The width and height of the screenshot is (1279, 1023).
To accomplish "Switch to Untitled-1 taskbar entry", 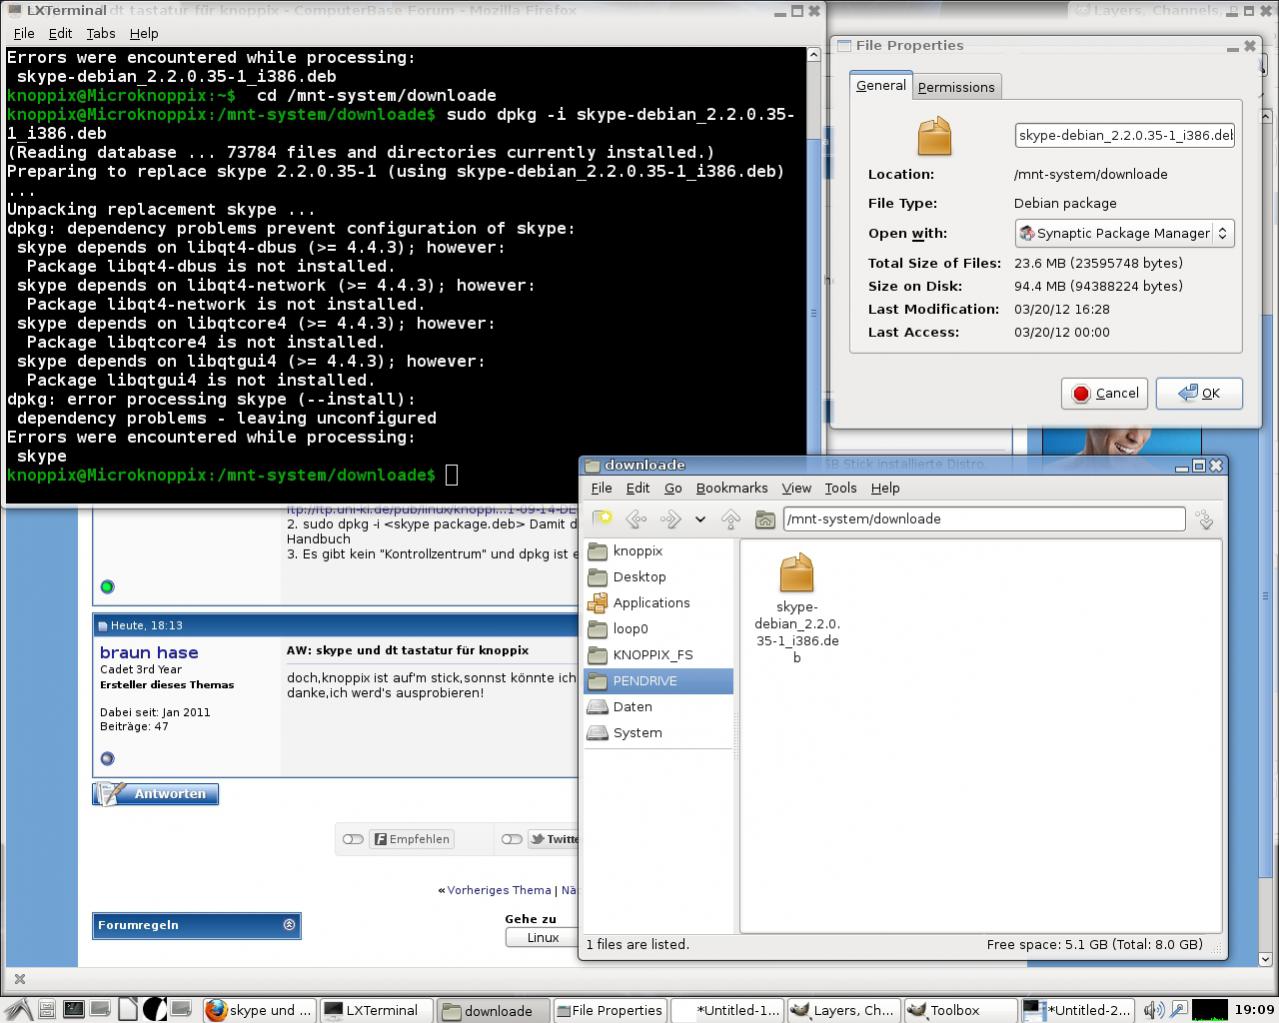I will click(x=727, y=1010).
